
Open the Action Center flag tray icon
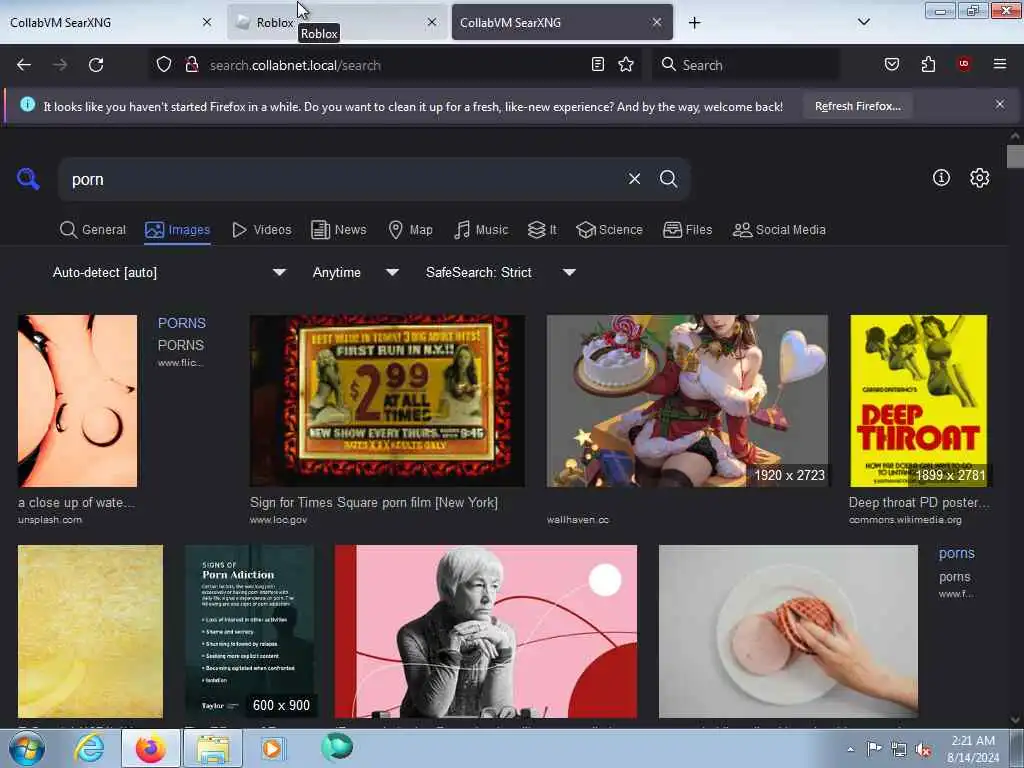(874, 749)
